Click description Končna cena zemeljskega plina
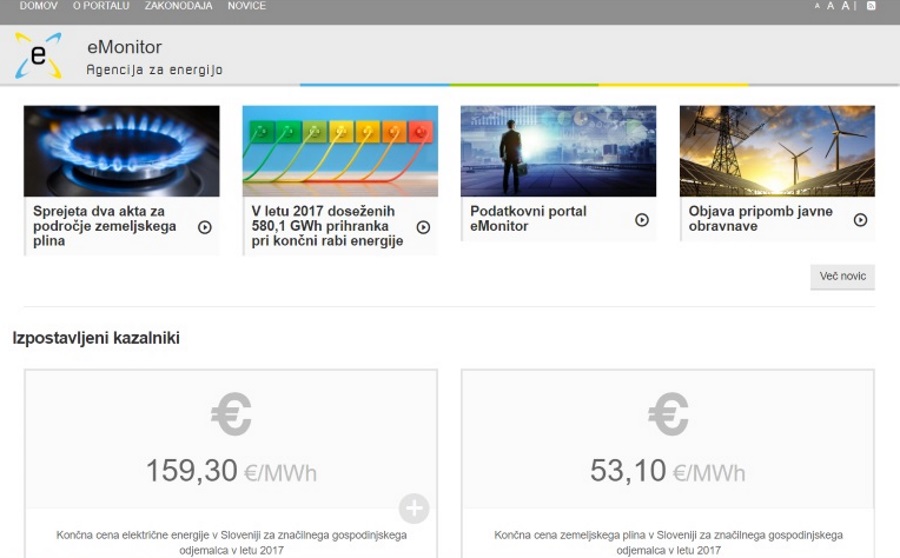Screen dimensions: 900x558 pos(669,542)
